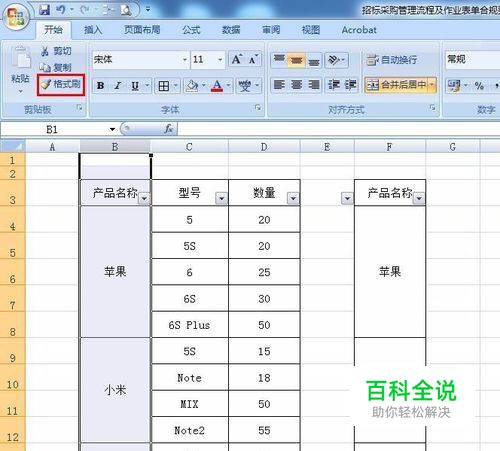The width and height of the screenshot is (500, 451).
Task: Apply red font color
Action: point(217,86)
